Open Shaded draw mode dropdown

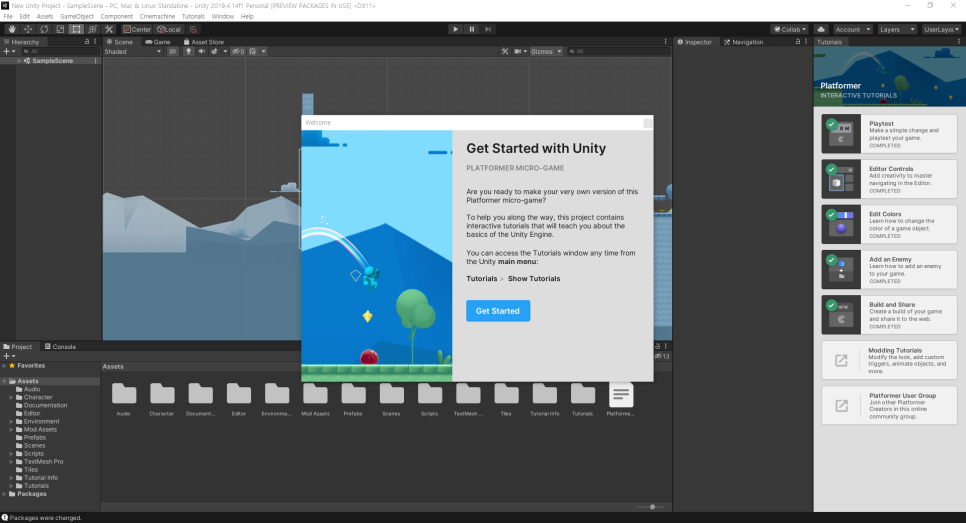[133, 51]
